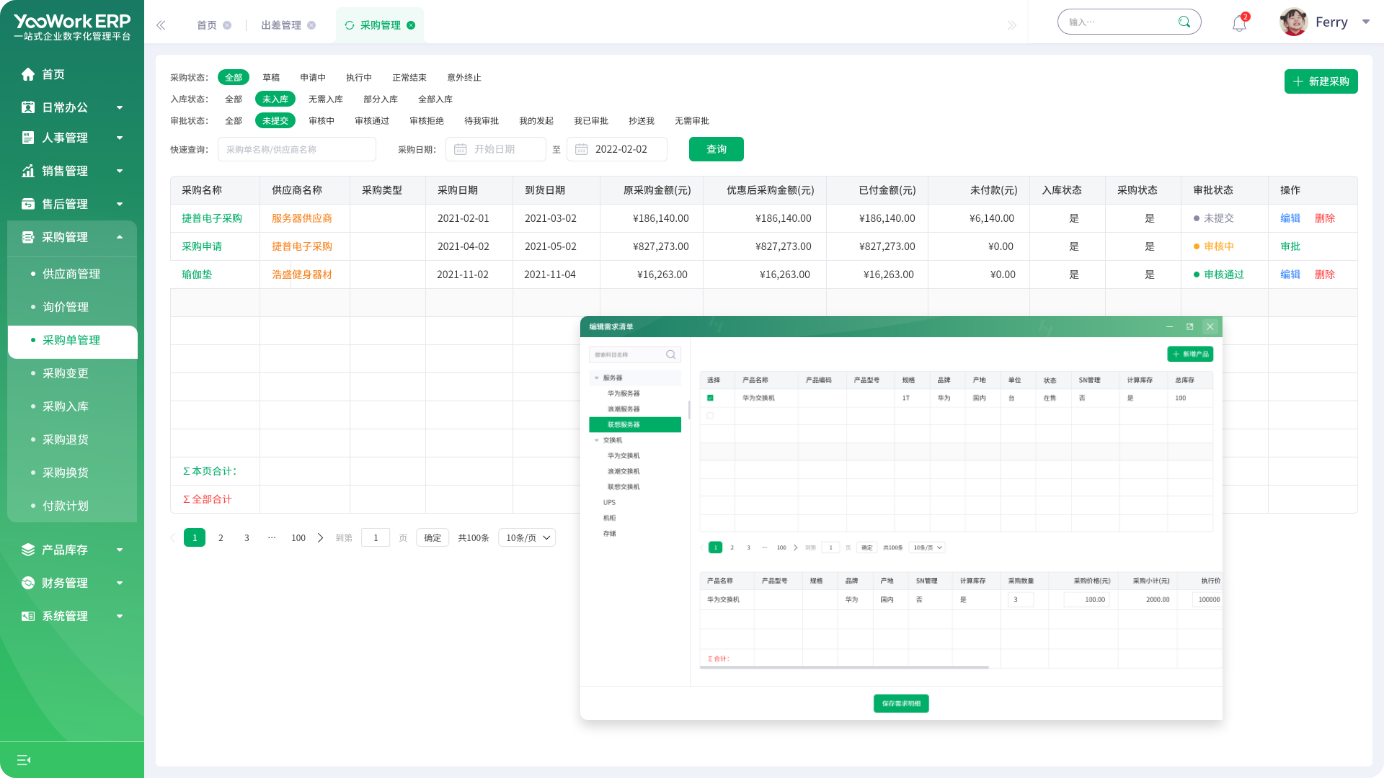Select 草稿 in 采购状态 filter

click(271, 77)
